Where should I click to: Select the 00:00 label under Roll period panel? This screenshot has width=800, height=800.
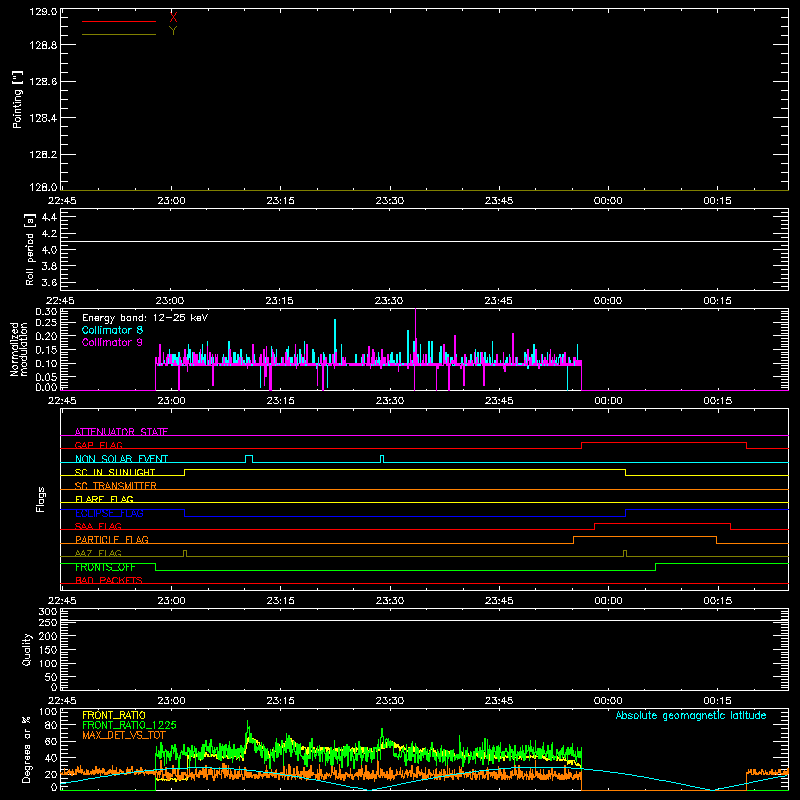[x=608, y=301]
